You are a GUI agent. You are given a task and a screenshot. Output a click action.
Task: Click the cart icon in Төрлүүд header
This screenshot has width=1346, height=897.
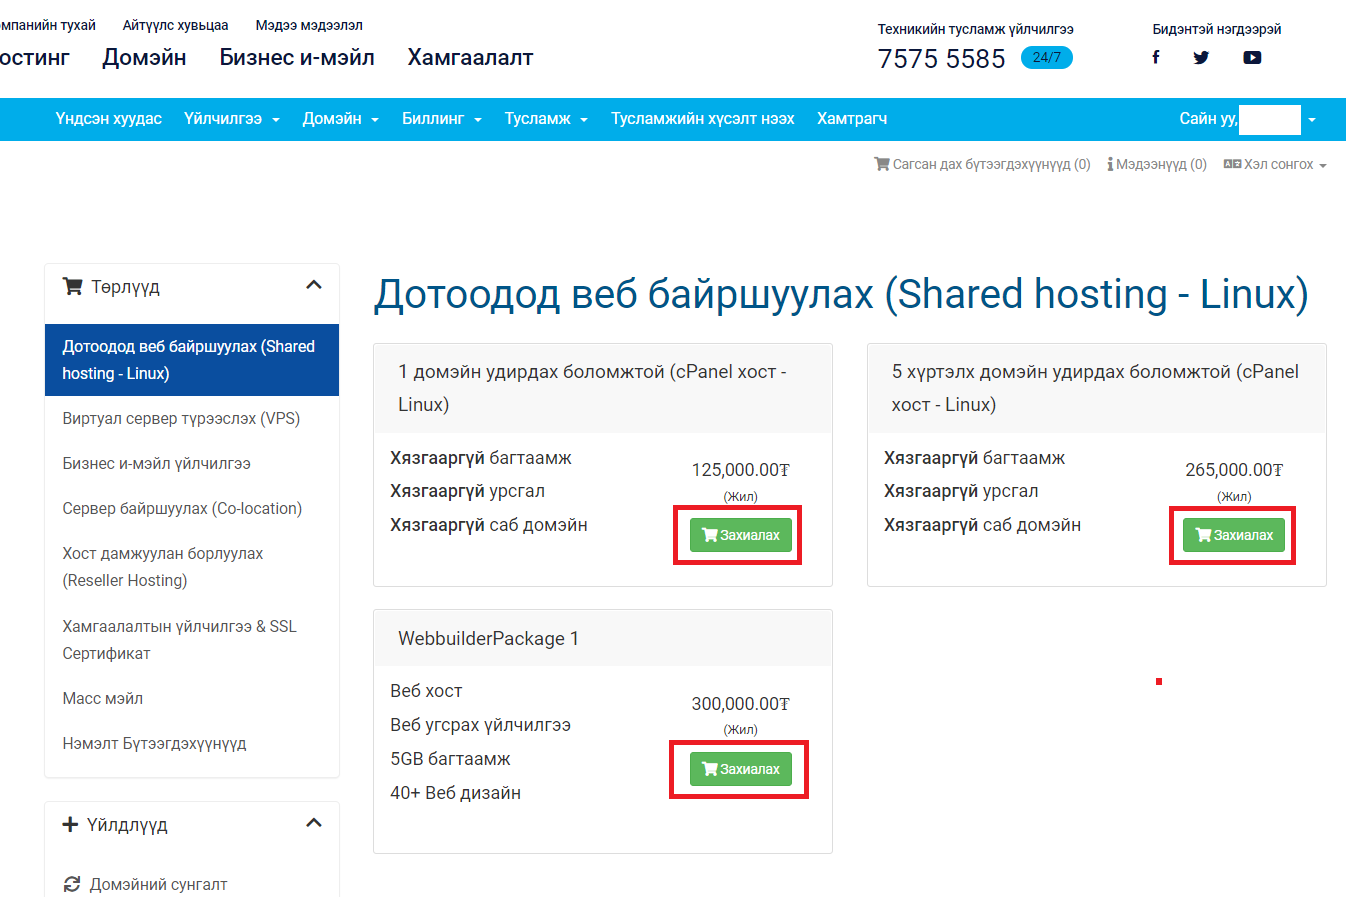click(x=72, y=286)
